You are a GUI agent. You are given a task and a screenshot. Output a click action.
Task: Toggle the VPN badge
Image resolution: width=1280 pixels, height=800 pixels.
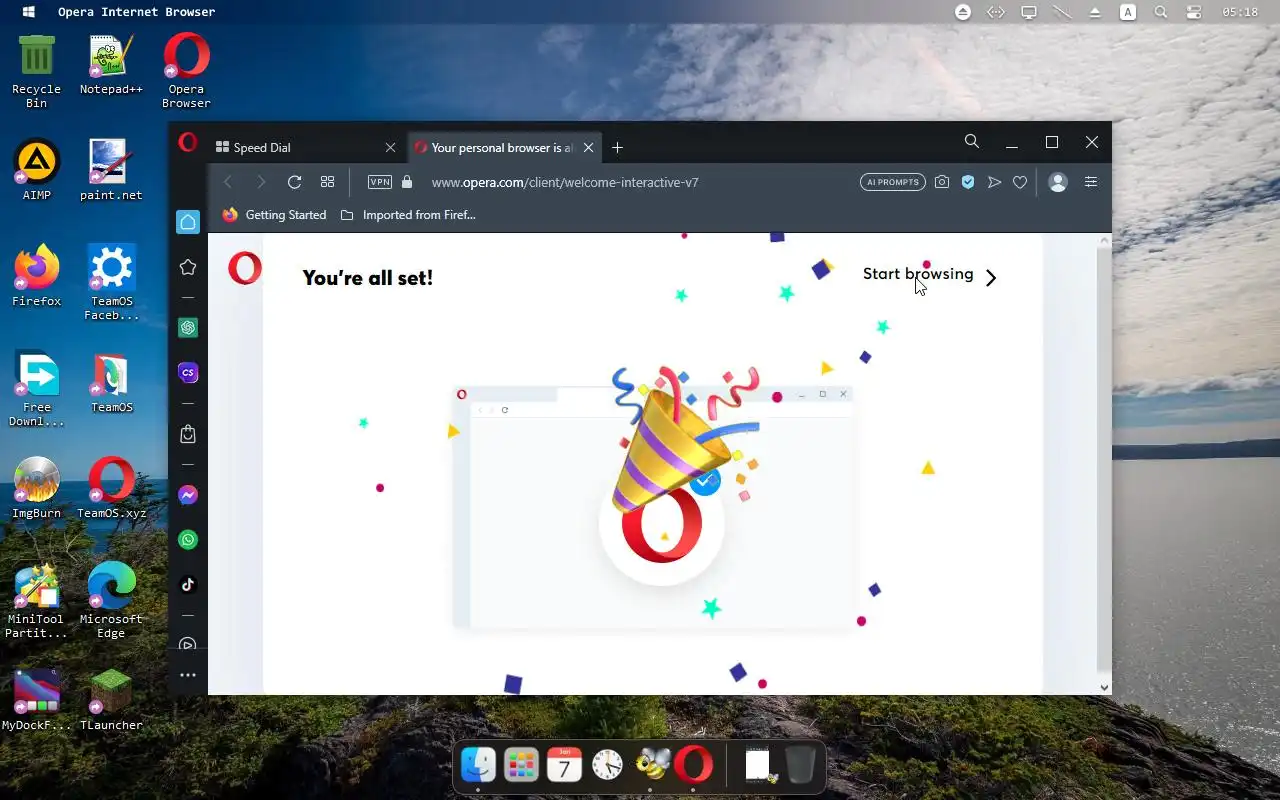[x=380, y=182]
